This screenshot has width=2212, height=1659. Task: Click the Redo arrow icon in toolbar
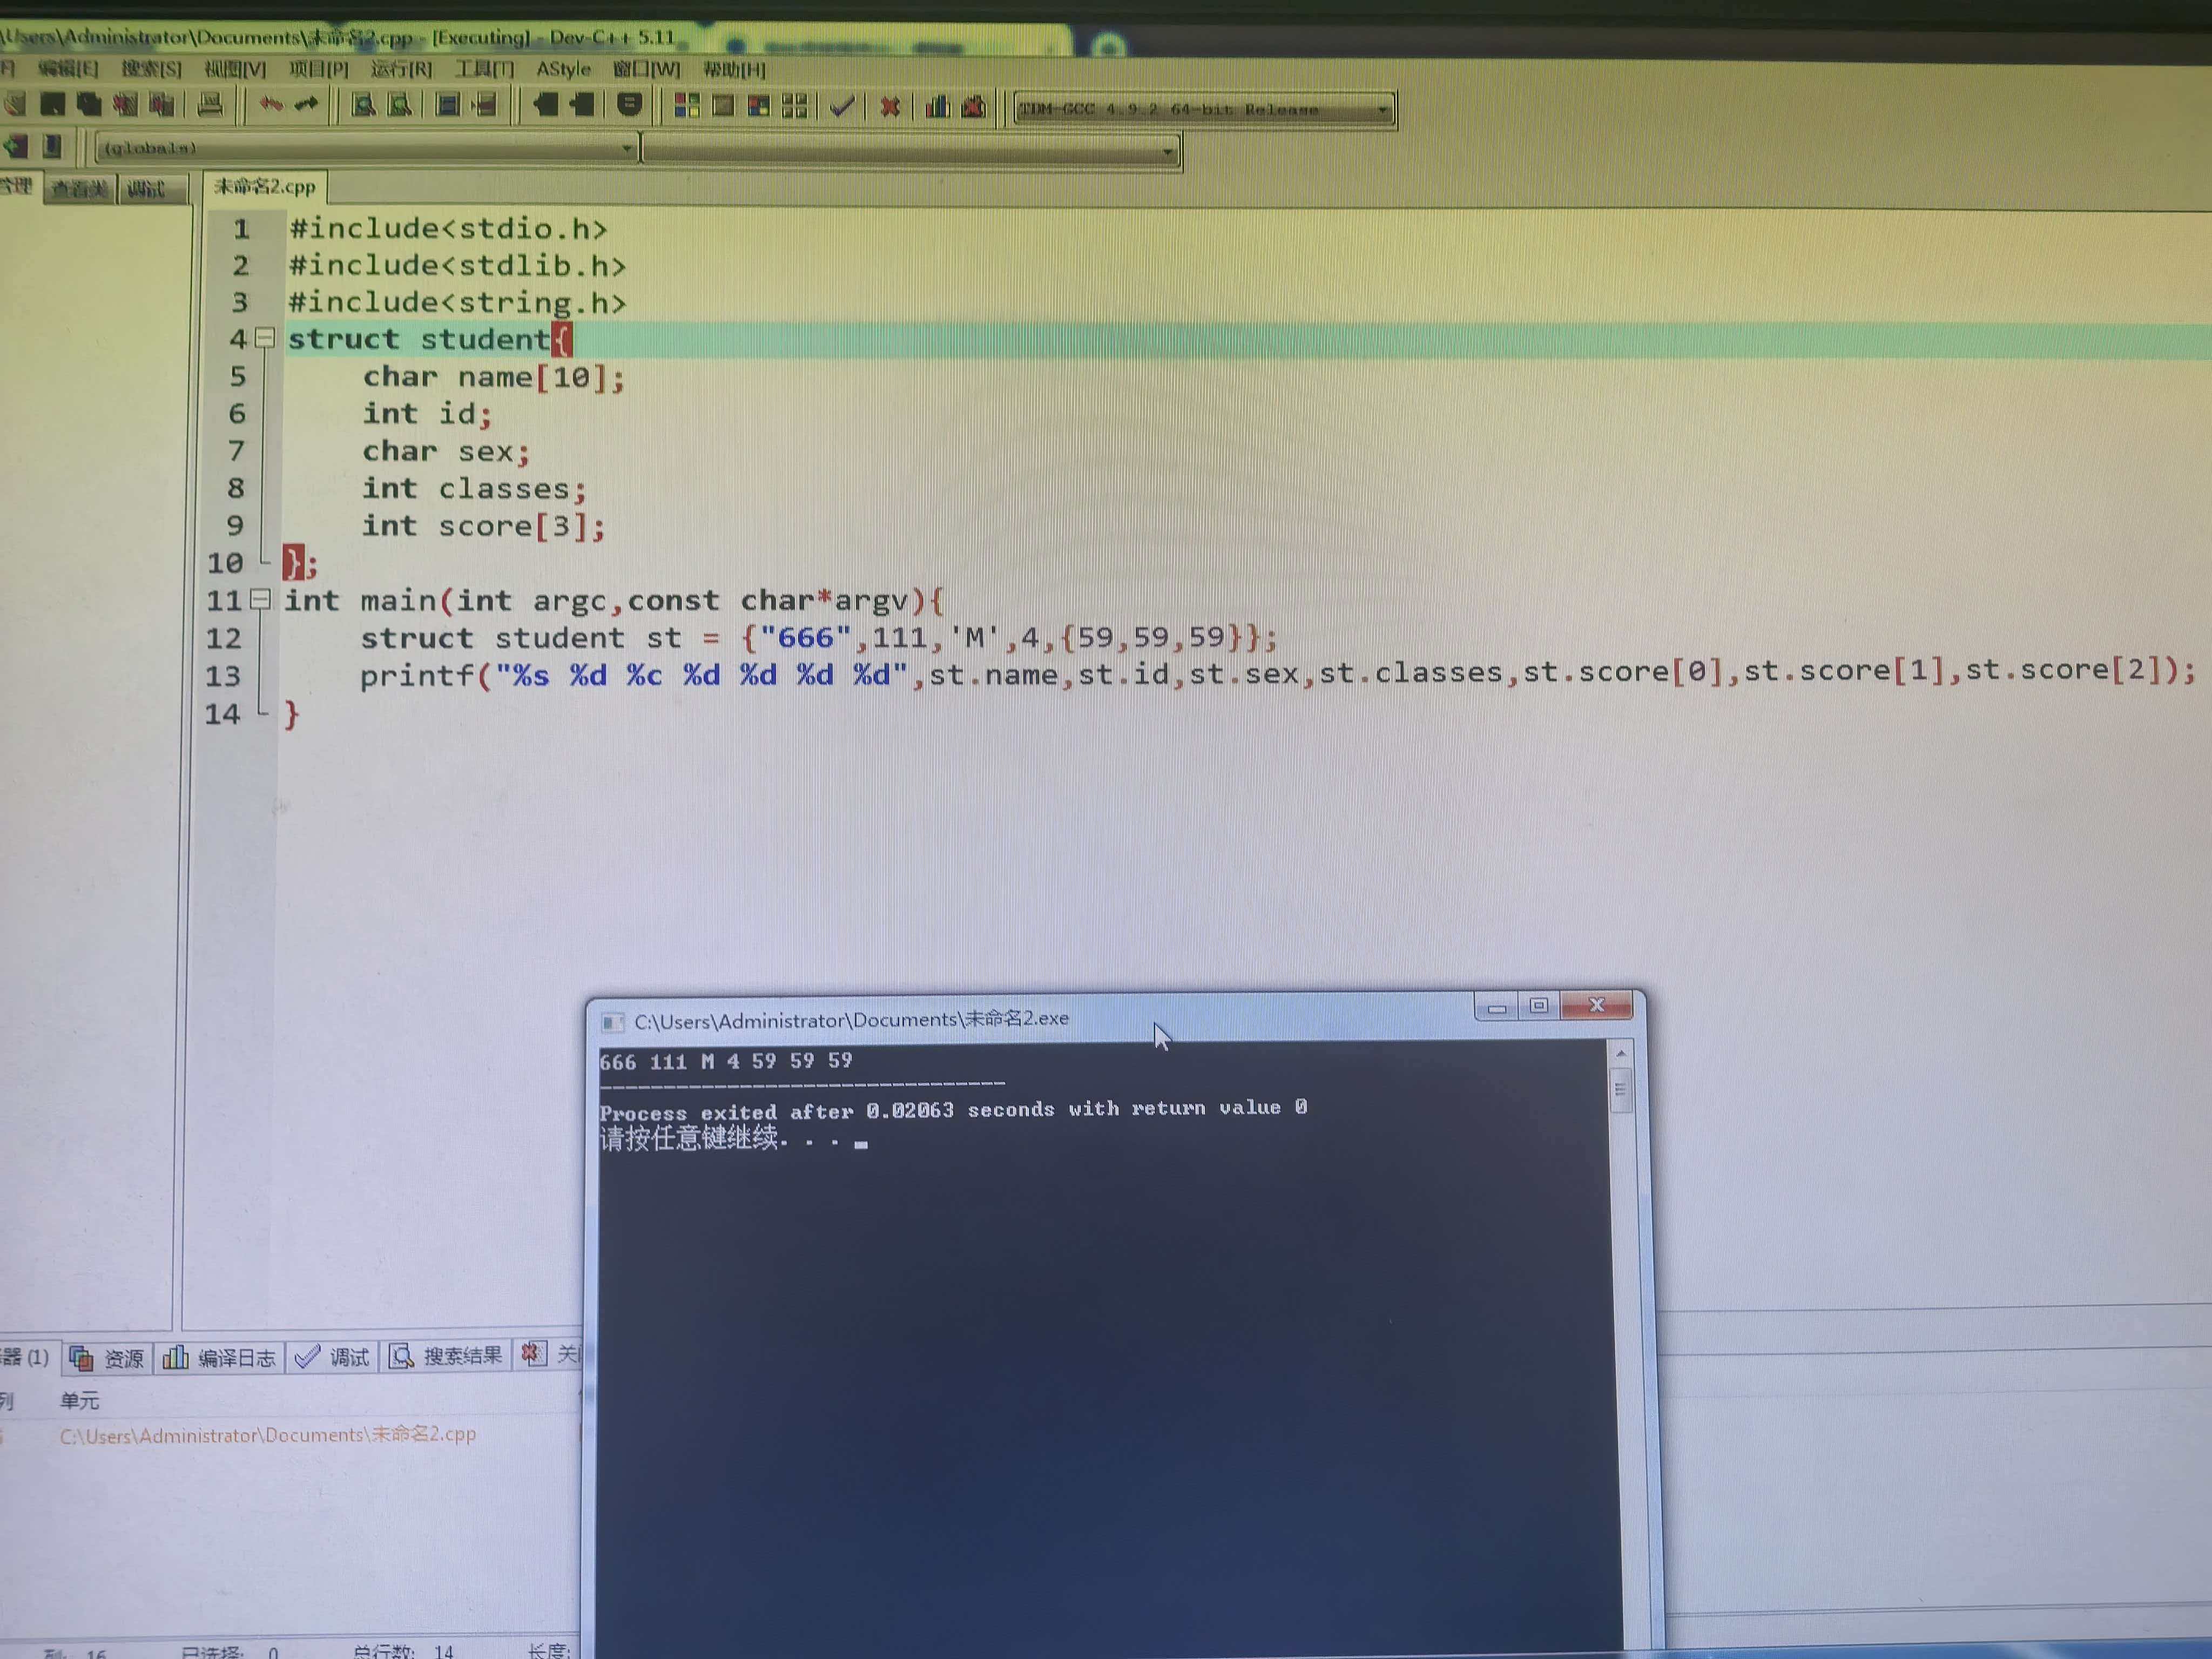pyautogui.click(x=306, y=104)
